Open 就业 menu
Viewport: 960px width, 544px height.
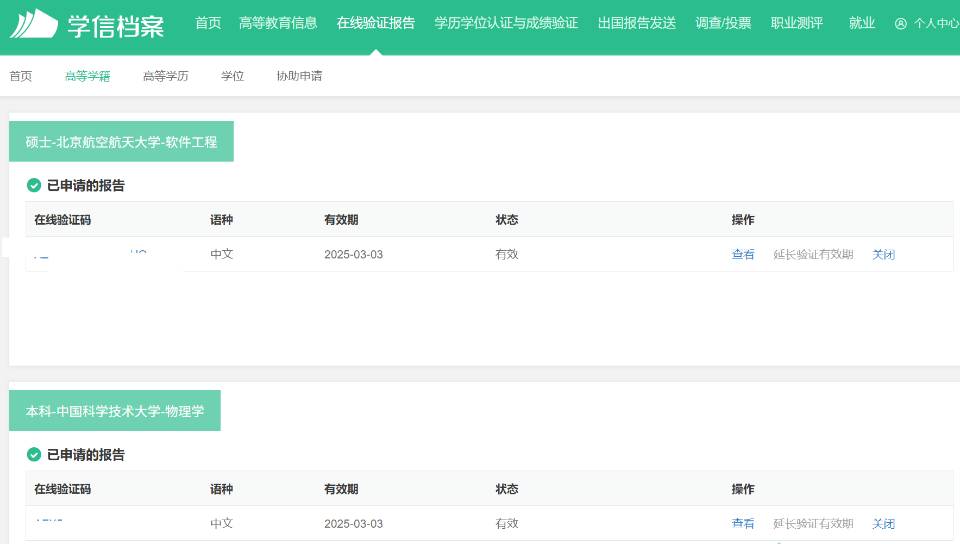point(861,23)
